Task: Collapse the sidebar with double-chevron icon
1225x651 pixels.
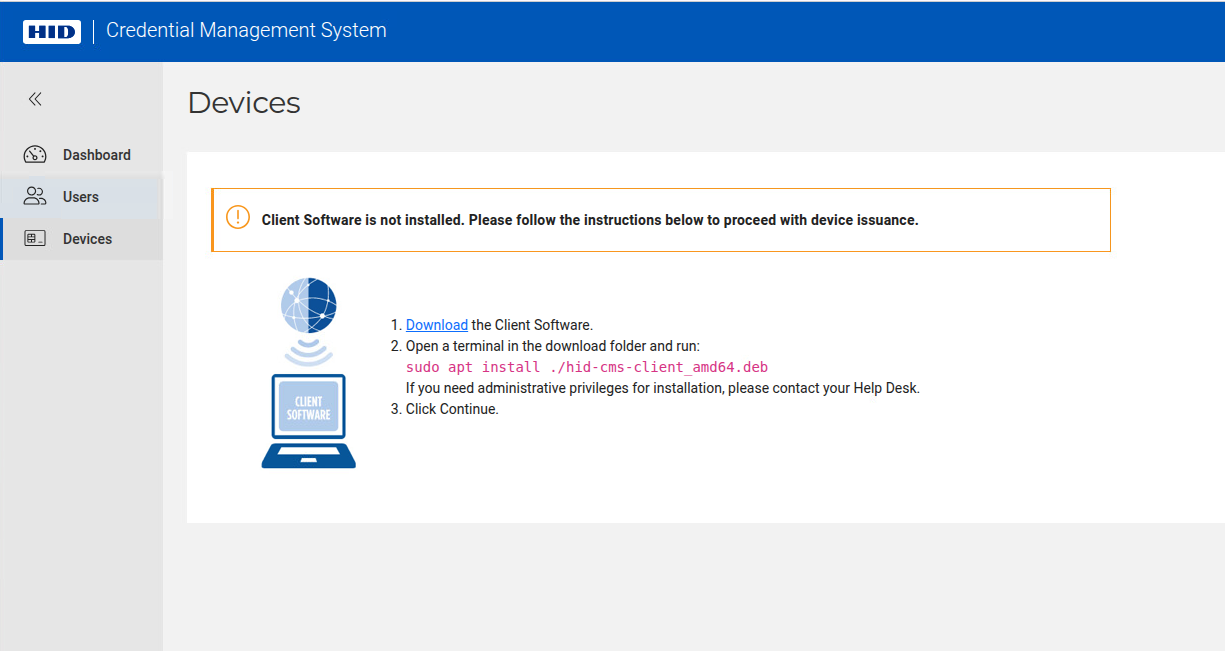Action: (x=35, y=99)
